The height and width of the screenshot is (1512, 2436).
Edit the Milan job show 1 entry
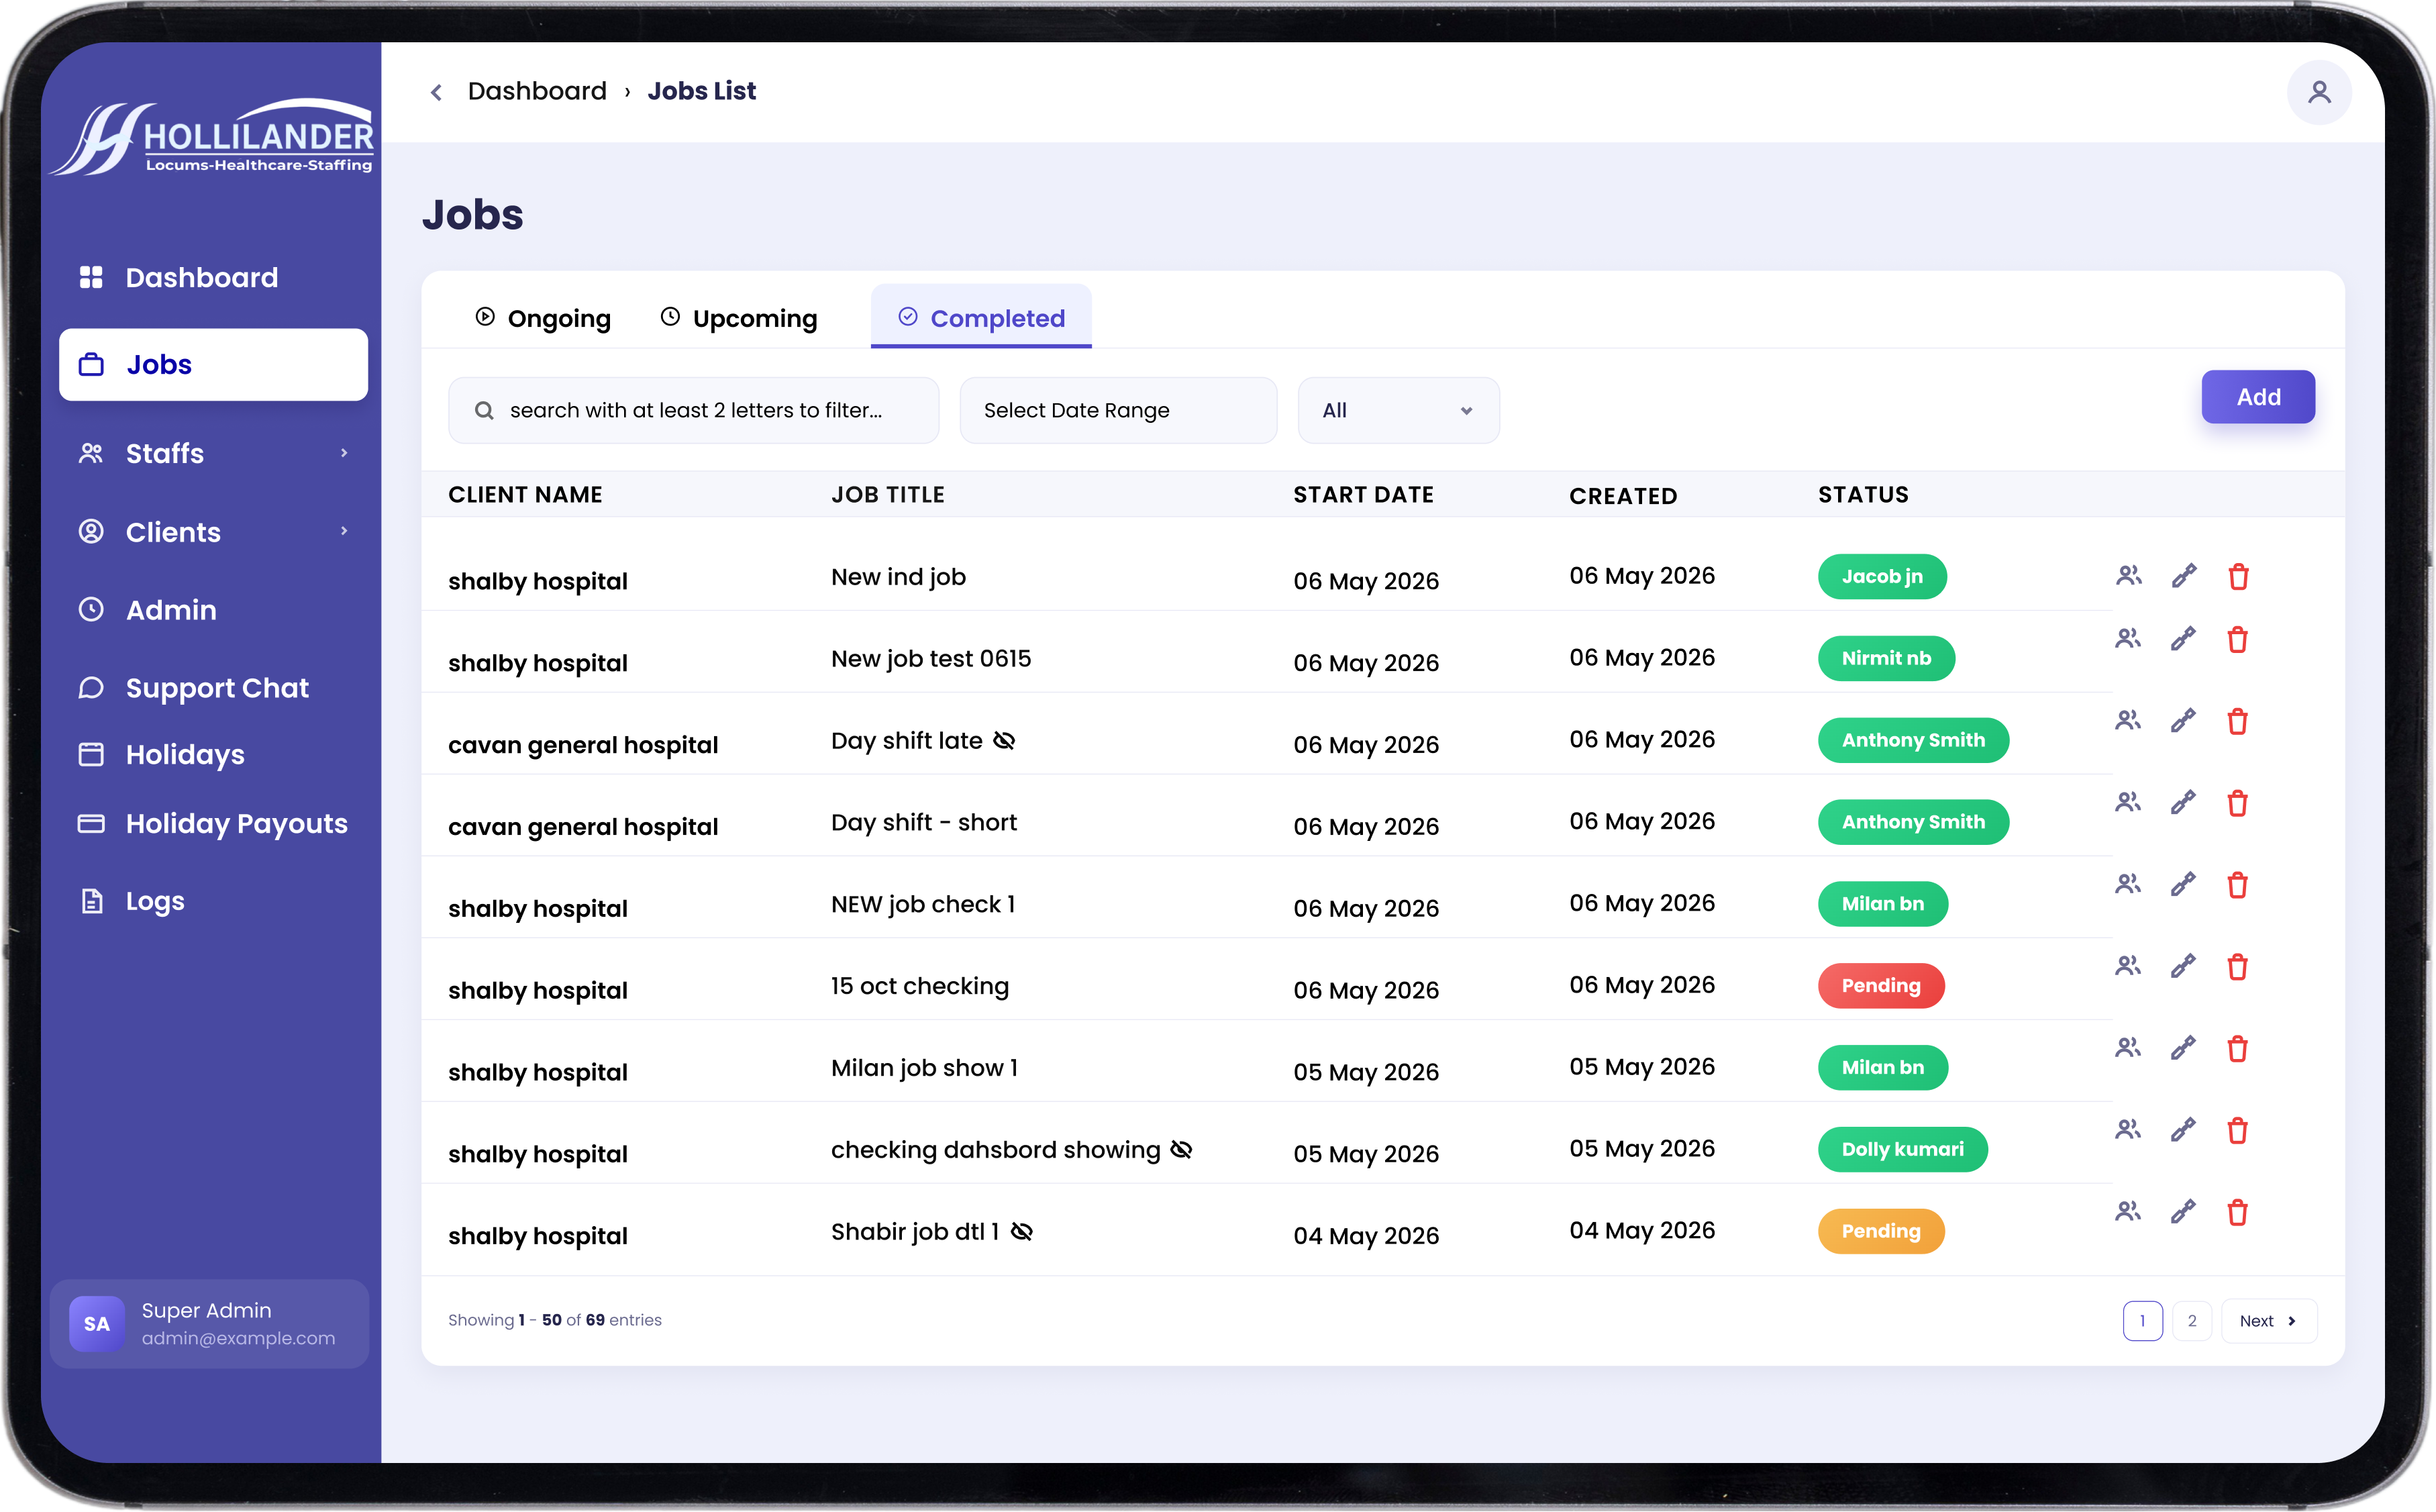coord(2183,1048)
